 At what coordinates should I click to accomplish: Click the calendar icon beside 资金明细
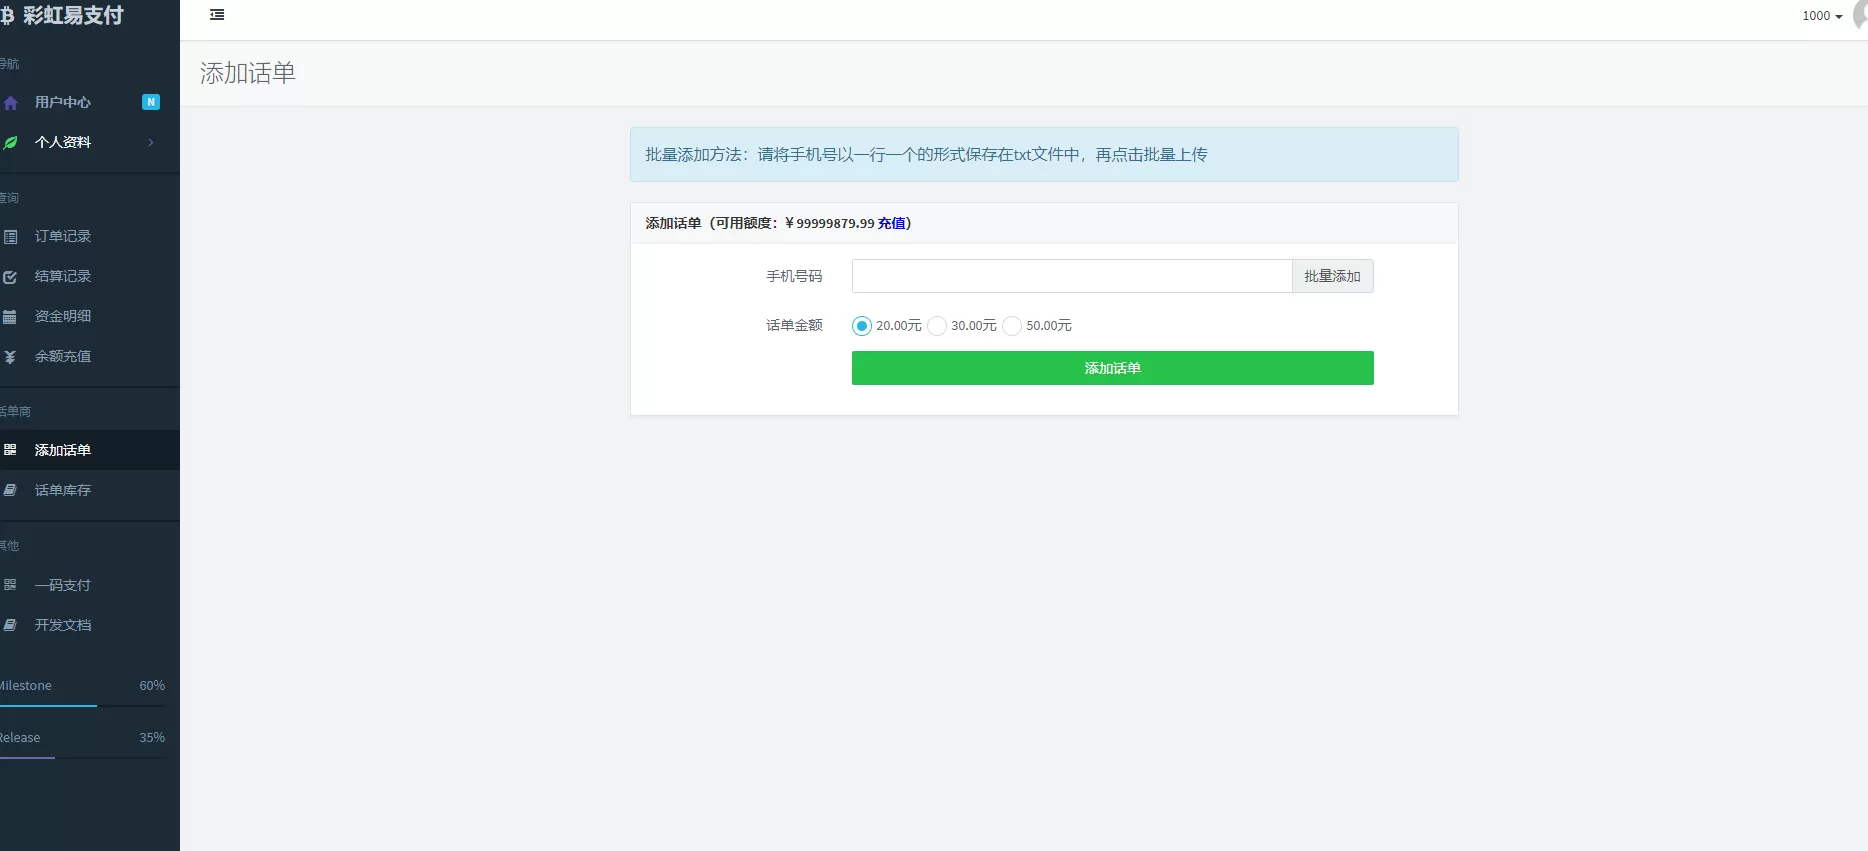tap(10, 317)
